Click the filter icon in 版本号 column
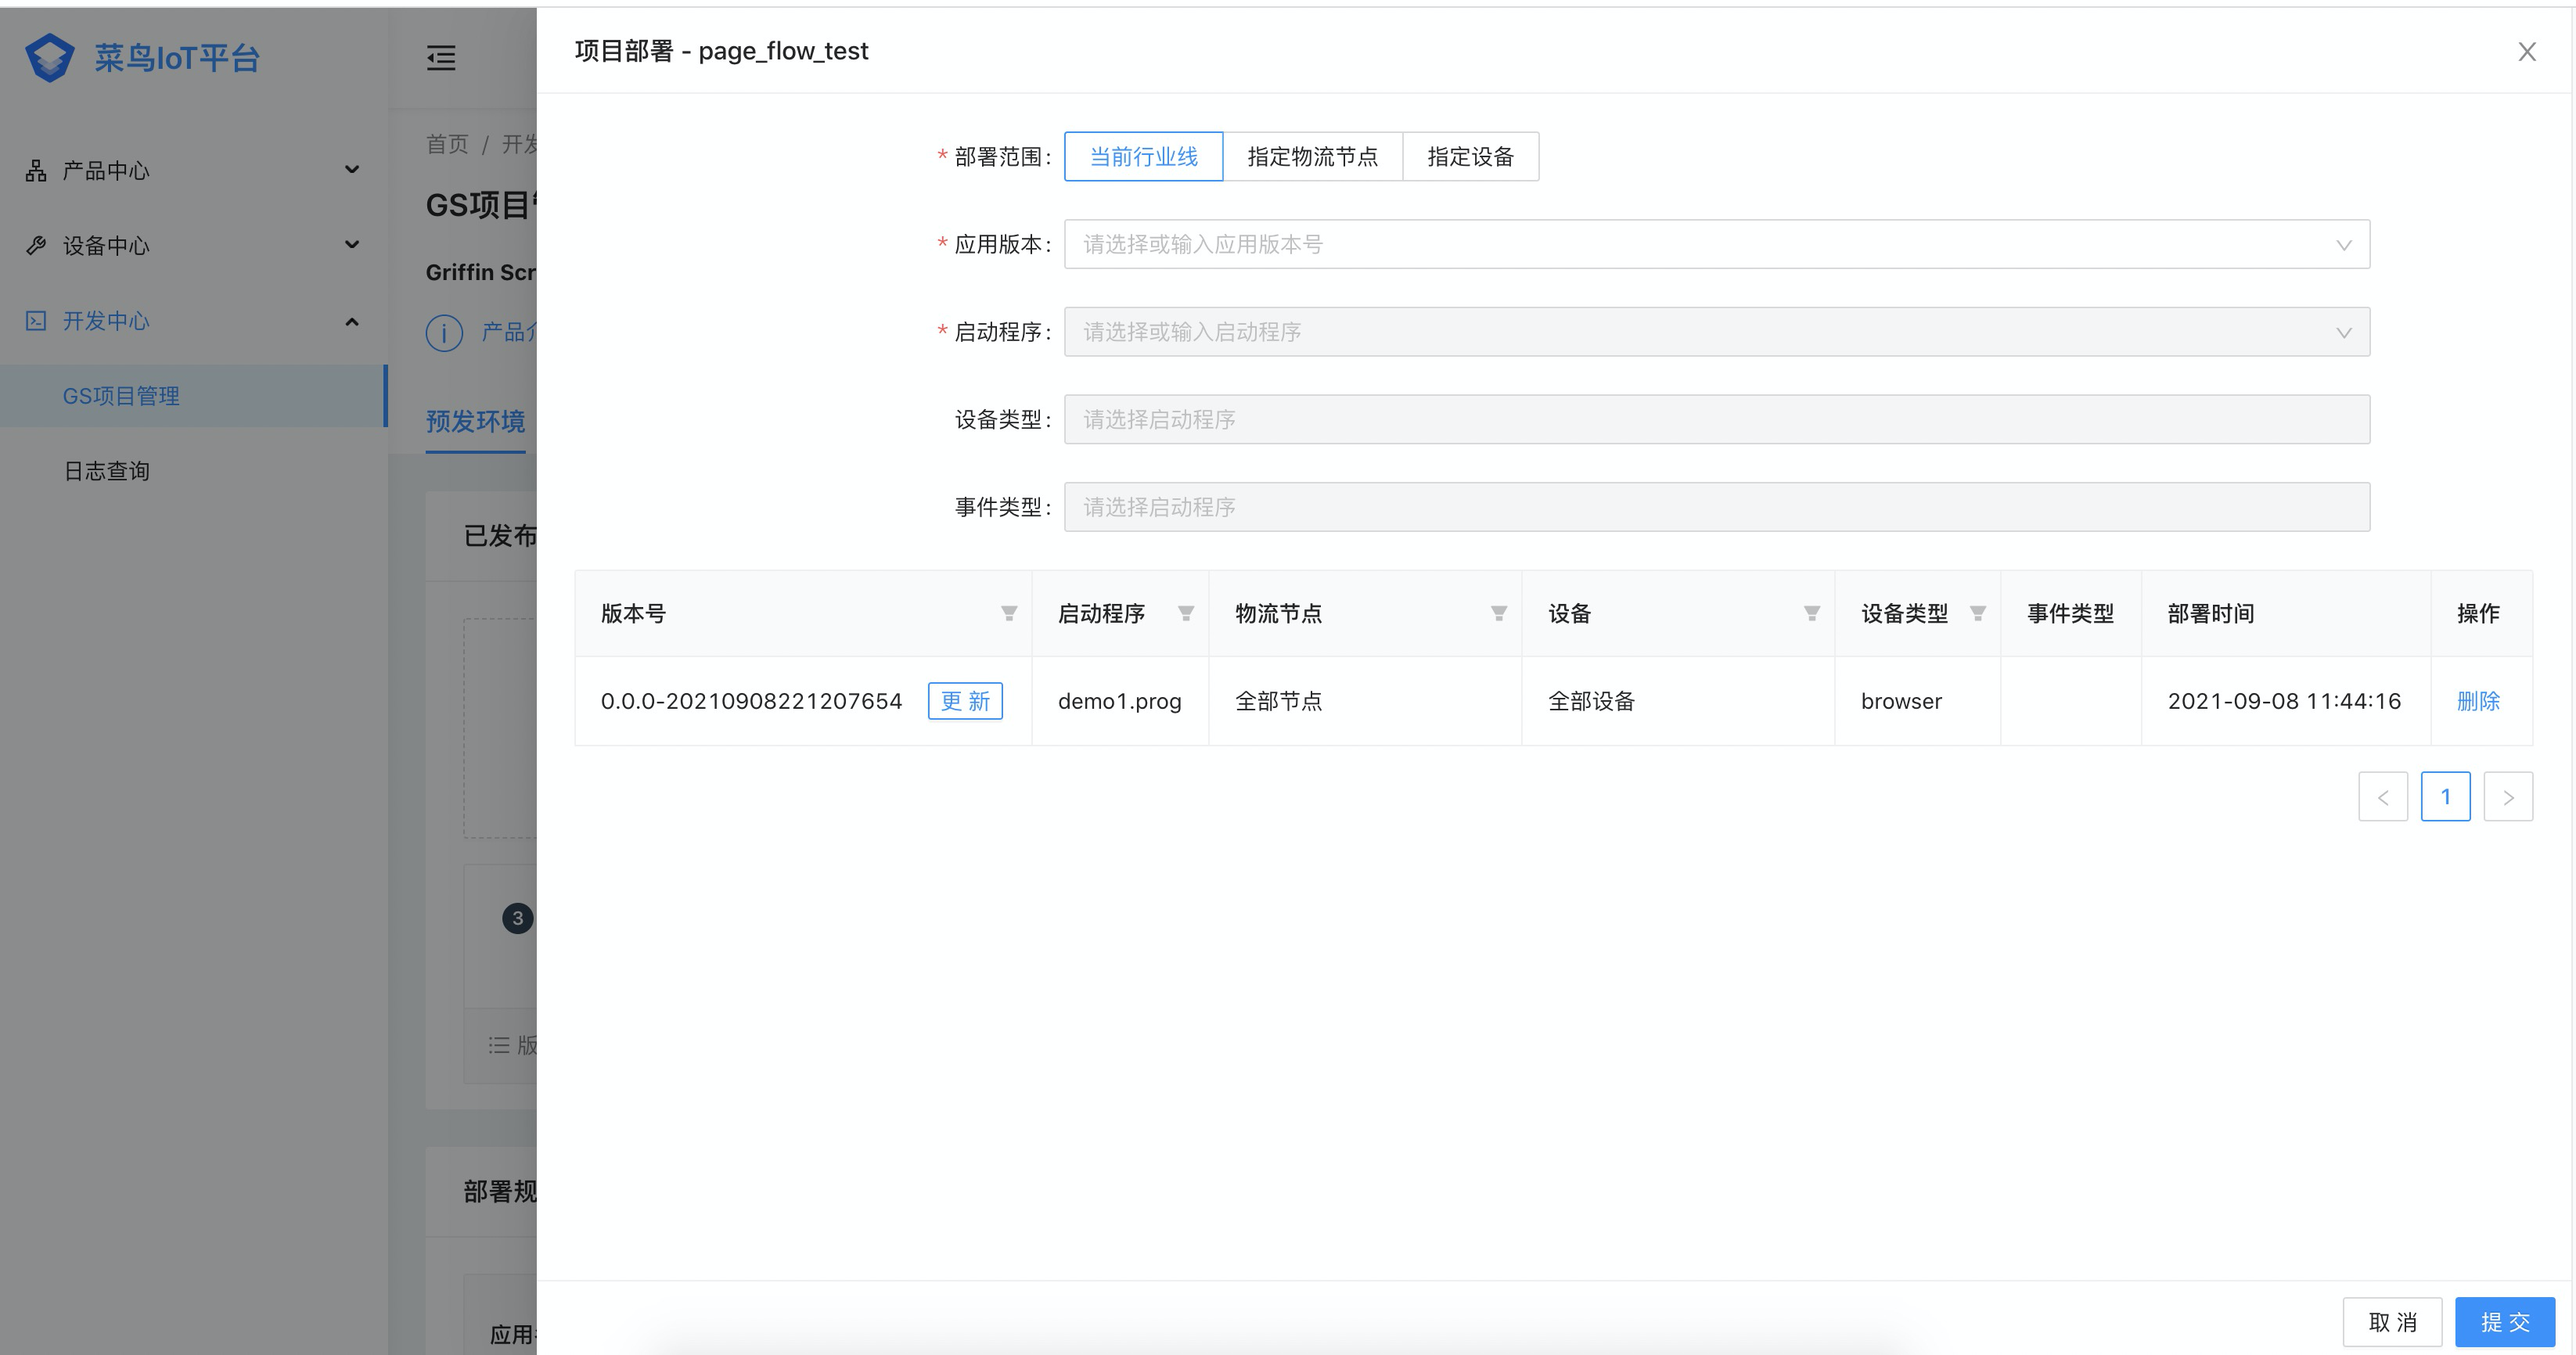 pyautogui.click(x=1009, y=613)
